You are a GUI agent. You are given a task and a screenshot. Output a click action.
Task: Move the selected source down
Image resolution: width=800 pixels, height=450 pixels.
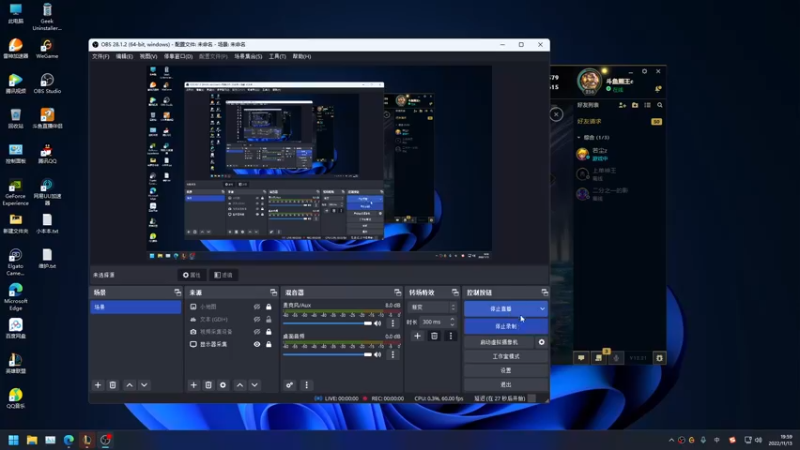click(255, 385)
